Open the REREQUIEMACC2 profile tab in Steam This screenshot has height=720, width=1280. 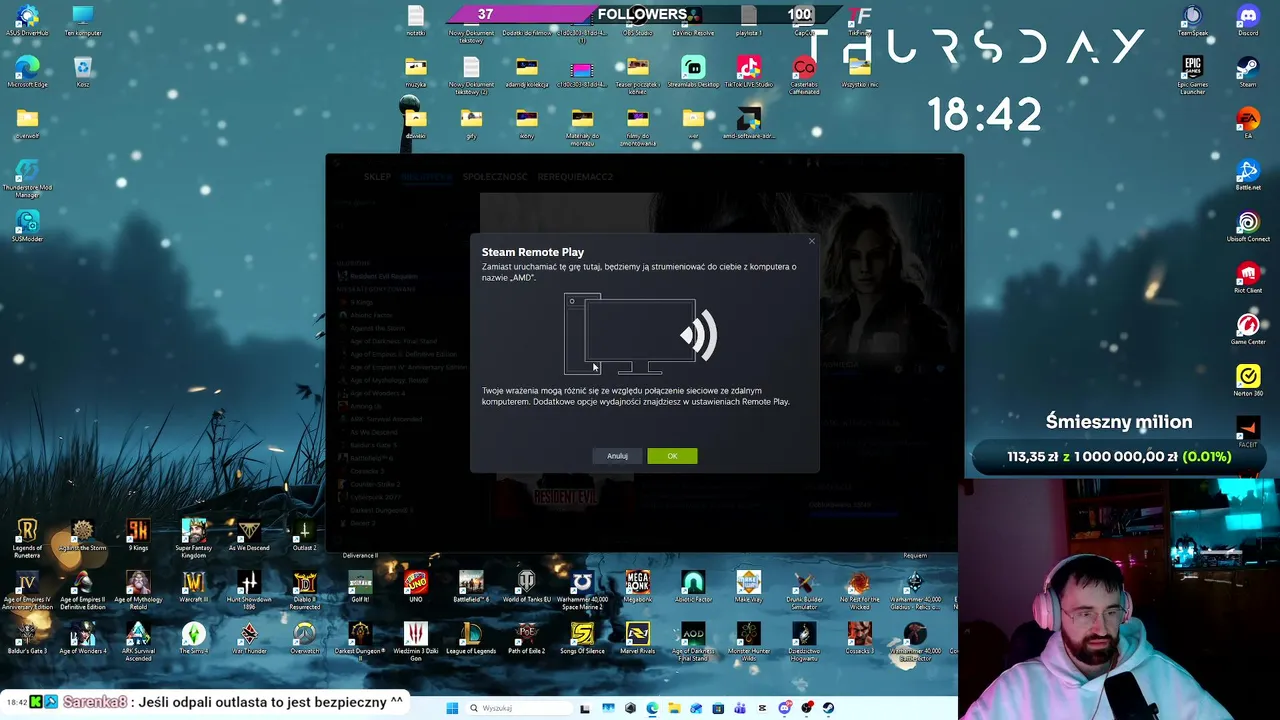[x=575, y=177]
